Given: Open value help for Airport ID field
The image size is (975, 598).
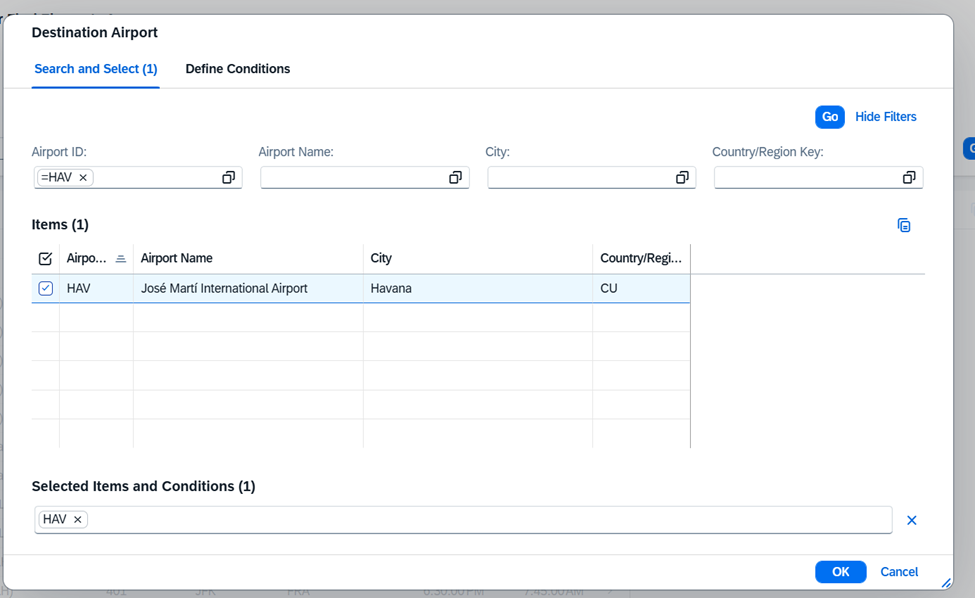Looking at the screenshot, I should (x=228, y=178).
